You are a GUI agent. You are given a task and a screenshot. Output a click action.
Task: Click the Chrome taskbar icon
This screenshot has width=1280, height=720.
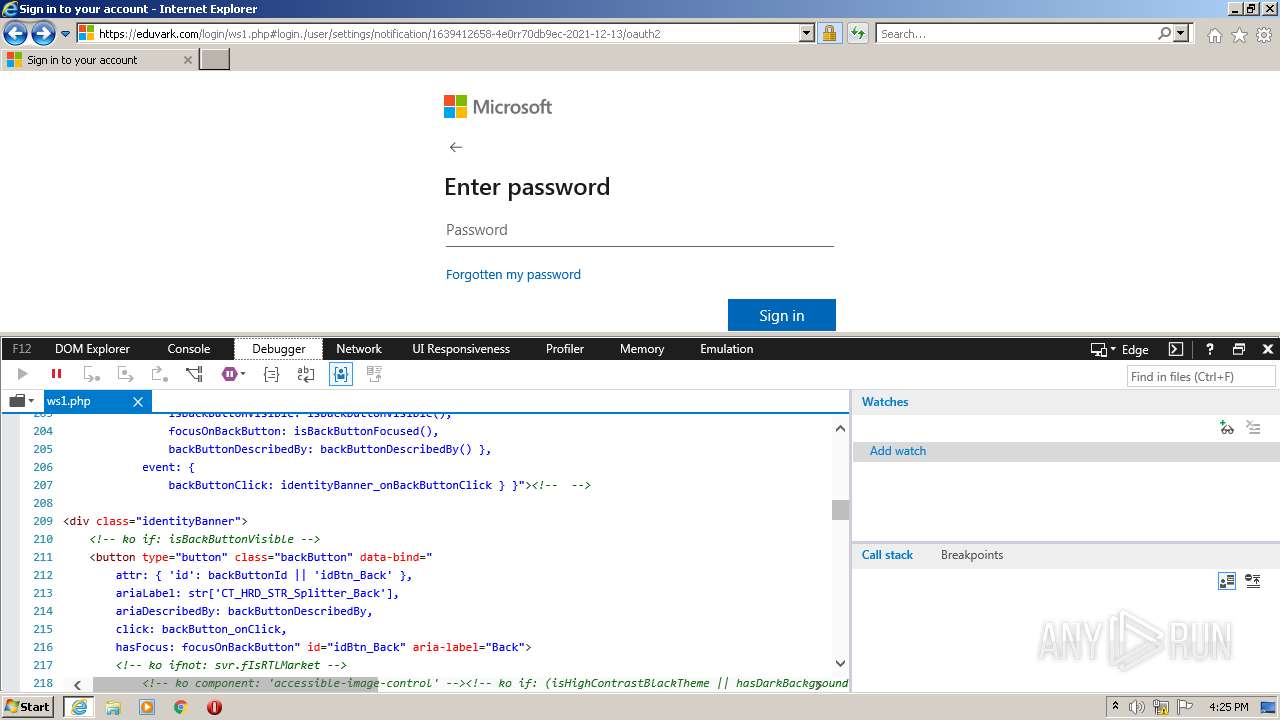(x=180, y=707)
